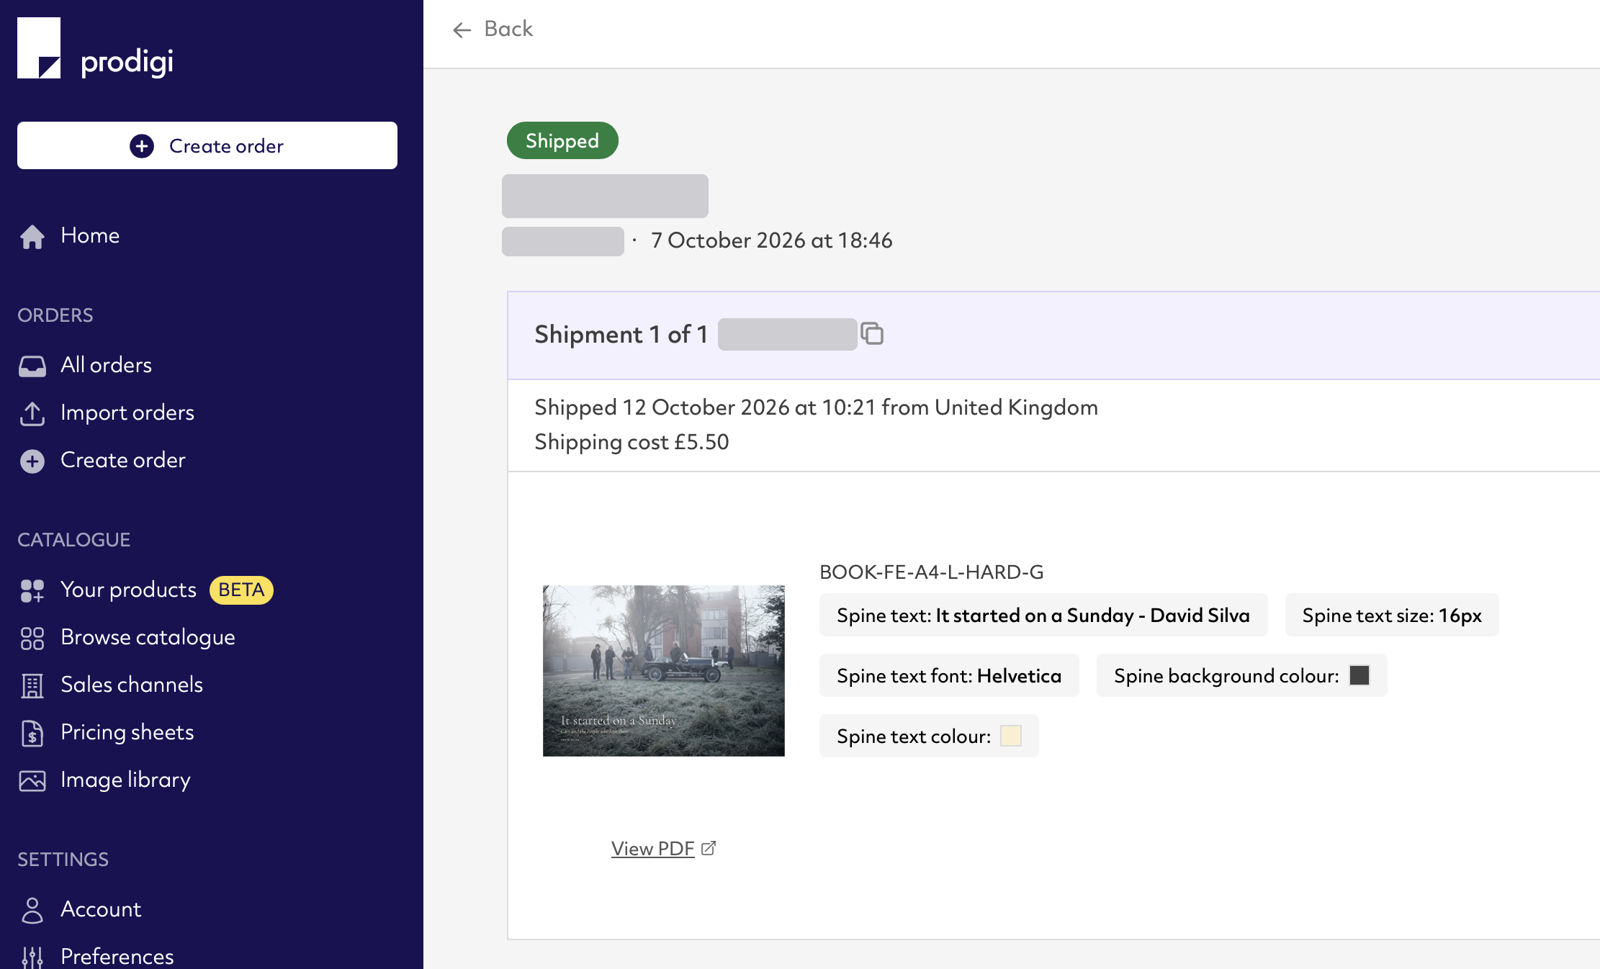Viewport: 1600px width, 969px height.
Task: Click the external link icon beside View PDF
Action: pyautogui.click(x=709, y=848)
